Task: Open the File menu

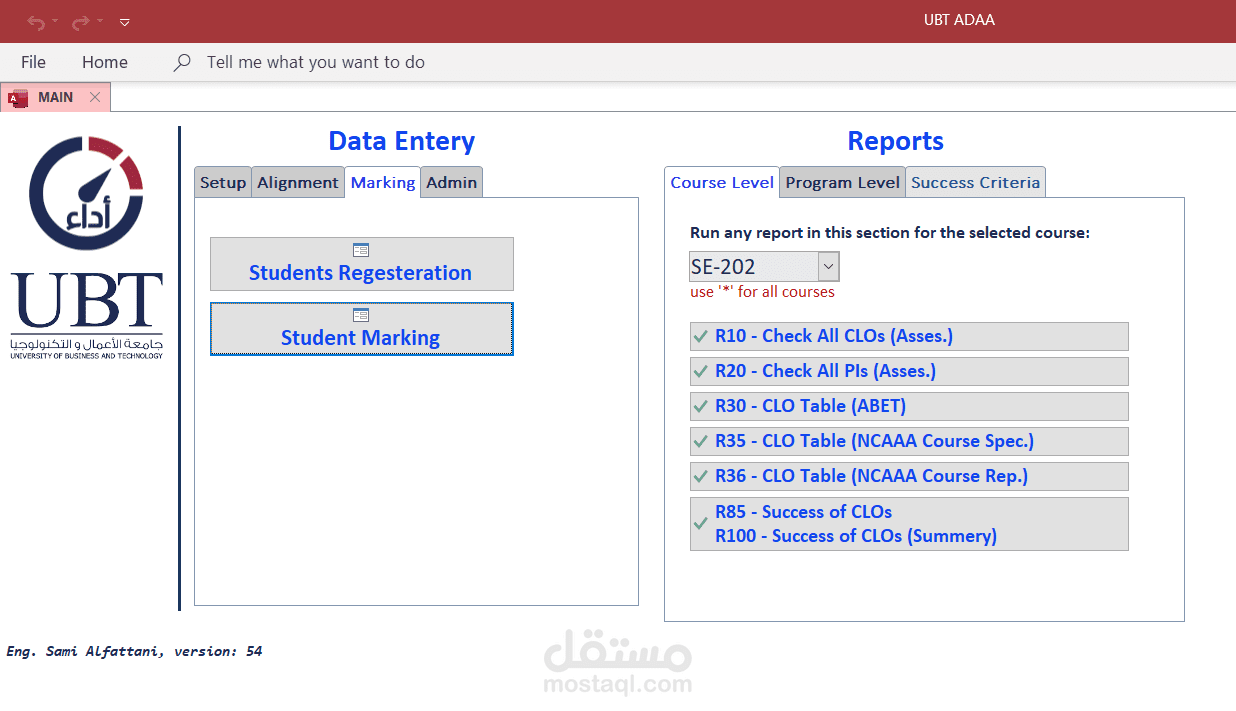Action: coord(33,62)
